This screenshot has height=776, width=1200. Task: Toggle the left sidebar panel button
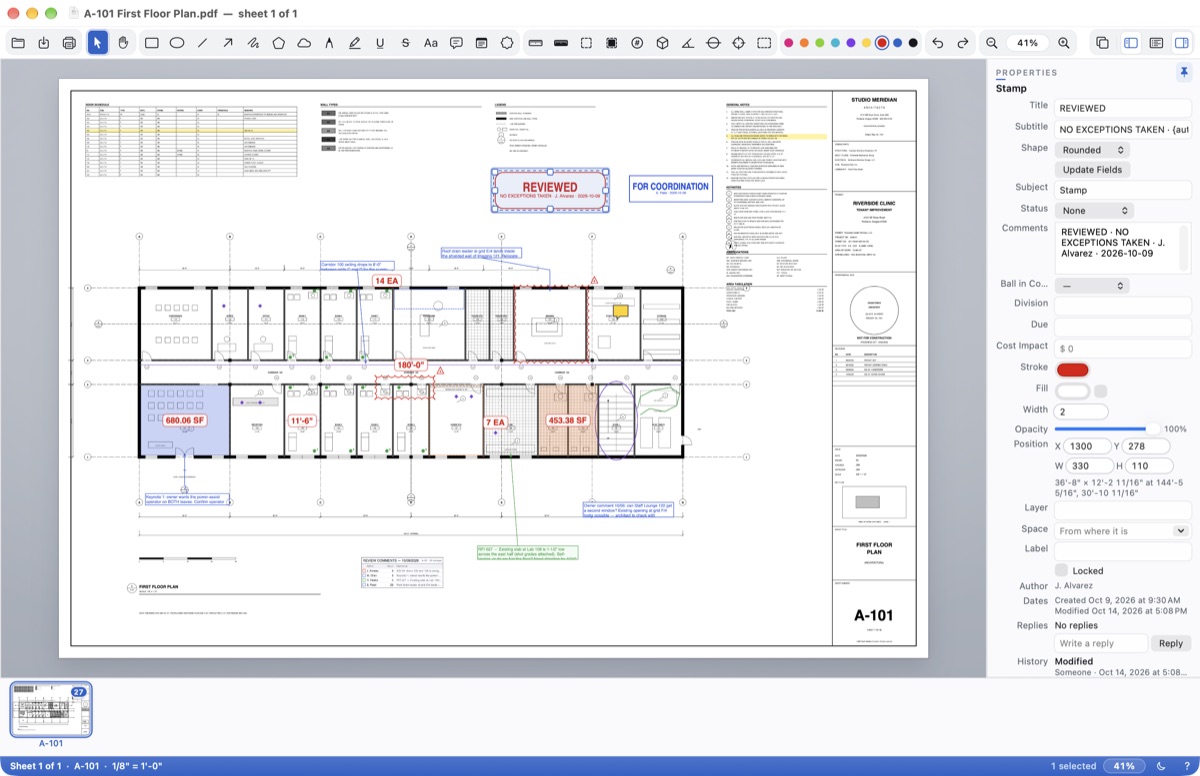[x=1131, y=43]
